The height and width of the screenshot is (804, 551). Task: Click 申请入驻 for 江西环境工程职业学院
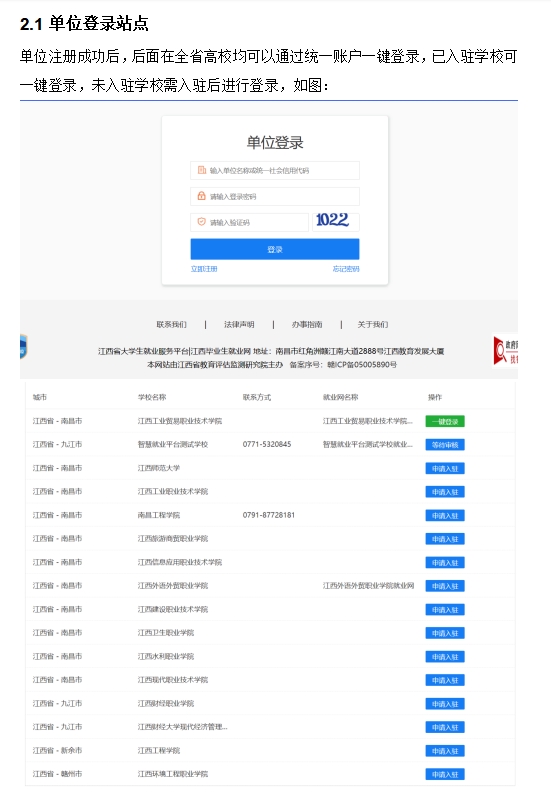tap(445, 774)
